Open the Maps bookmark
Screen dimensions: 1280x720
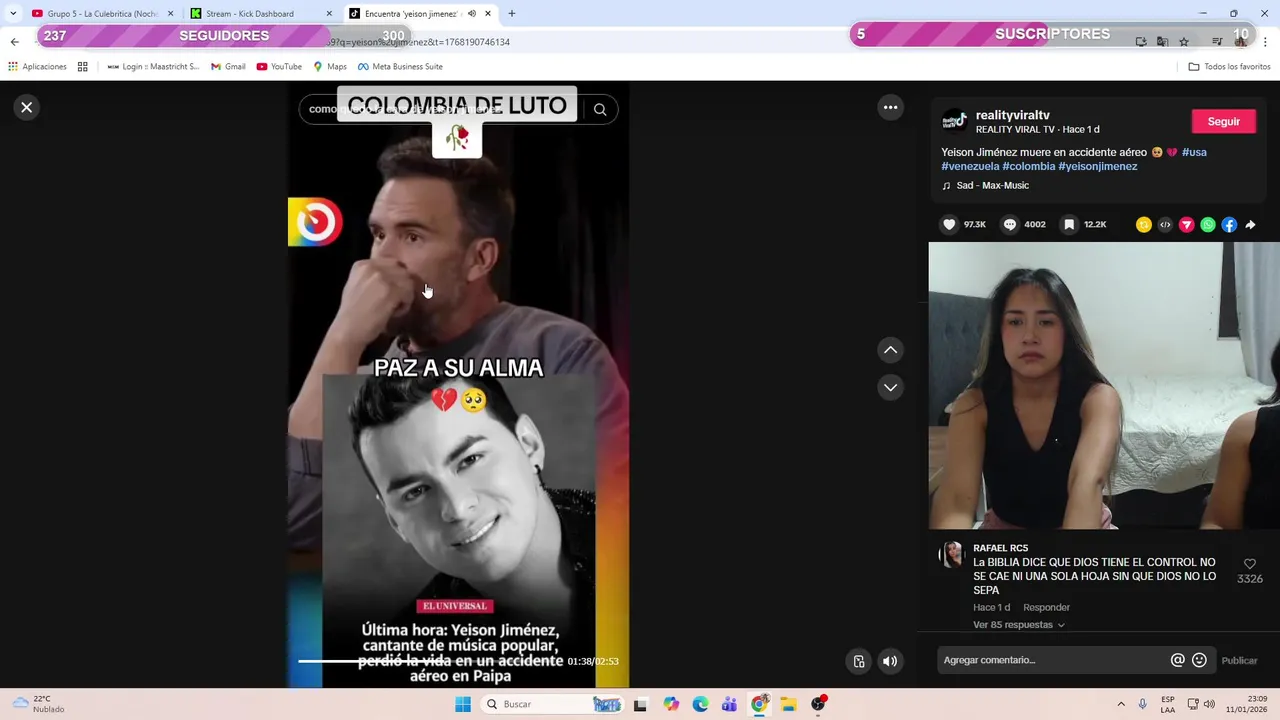(330, 67)
